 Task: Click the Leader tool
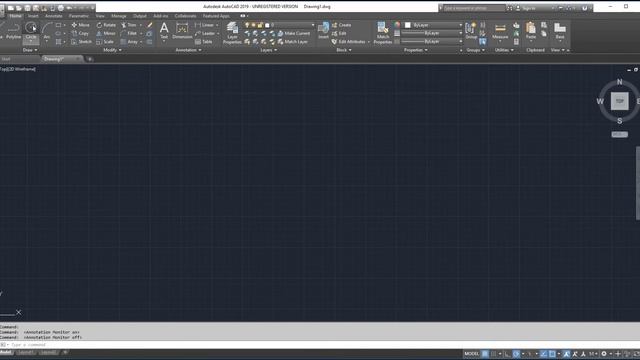[x=205, y=33]
